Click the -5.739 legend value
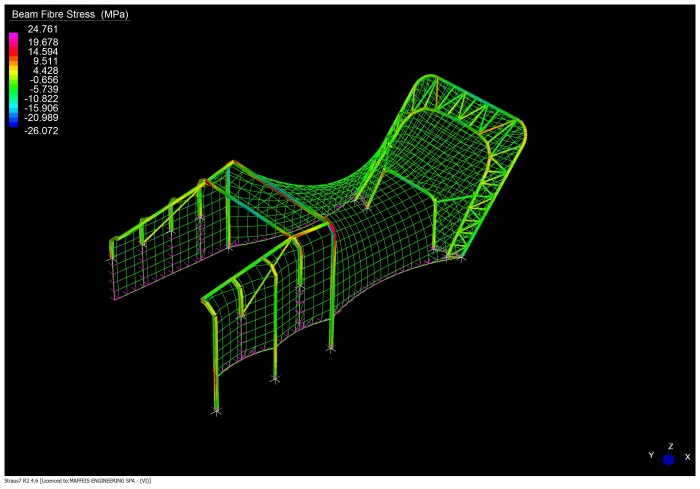The height and width of the screenshot is (489, 700). click(43, 89)
